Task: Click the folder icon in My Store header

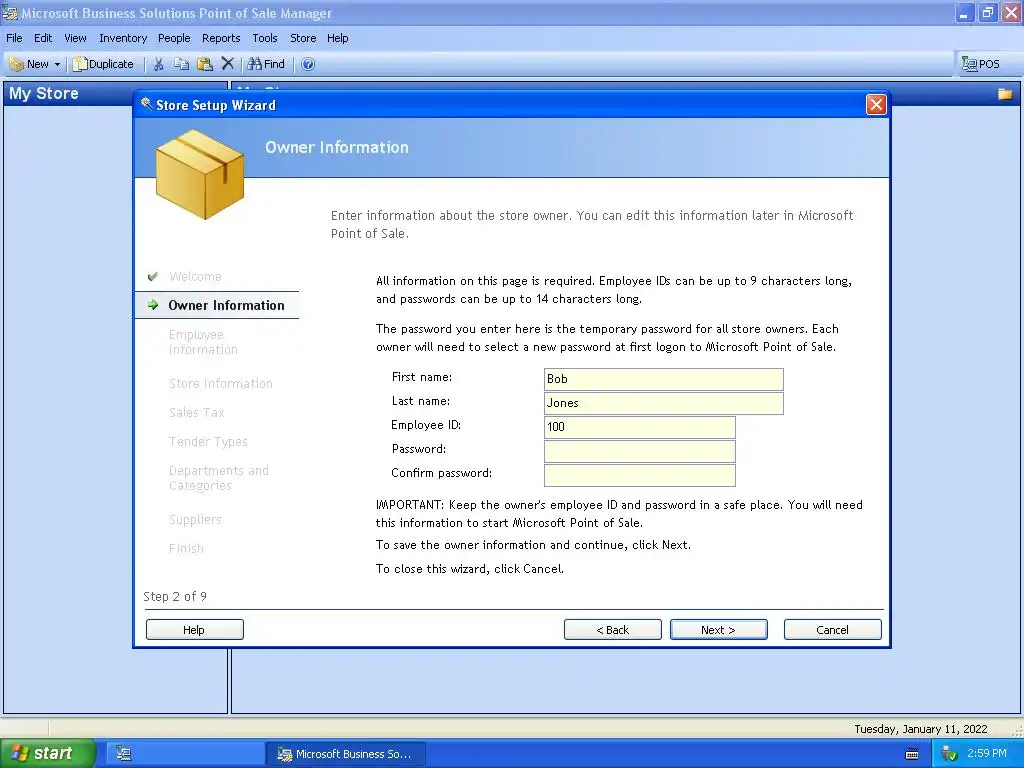Action: [x=1005, y=94]
